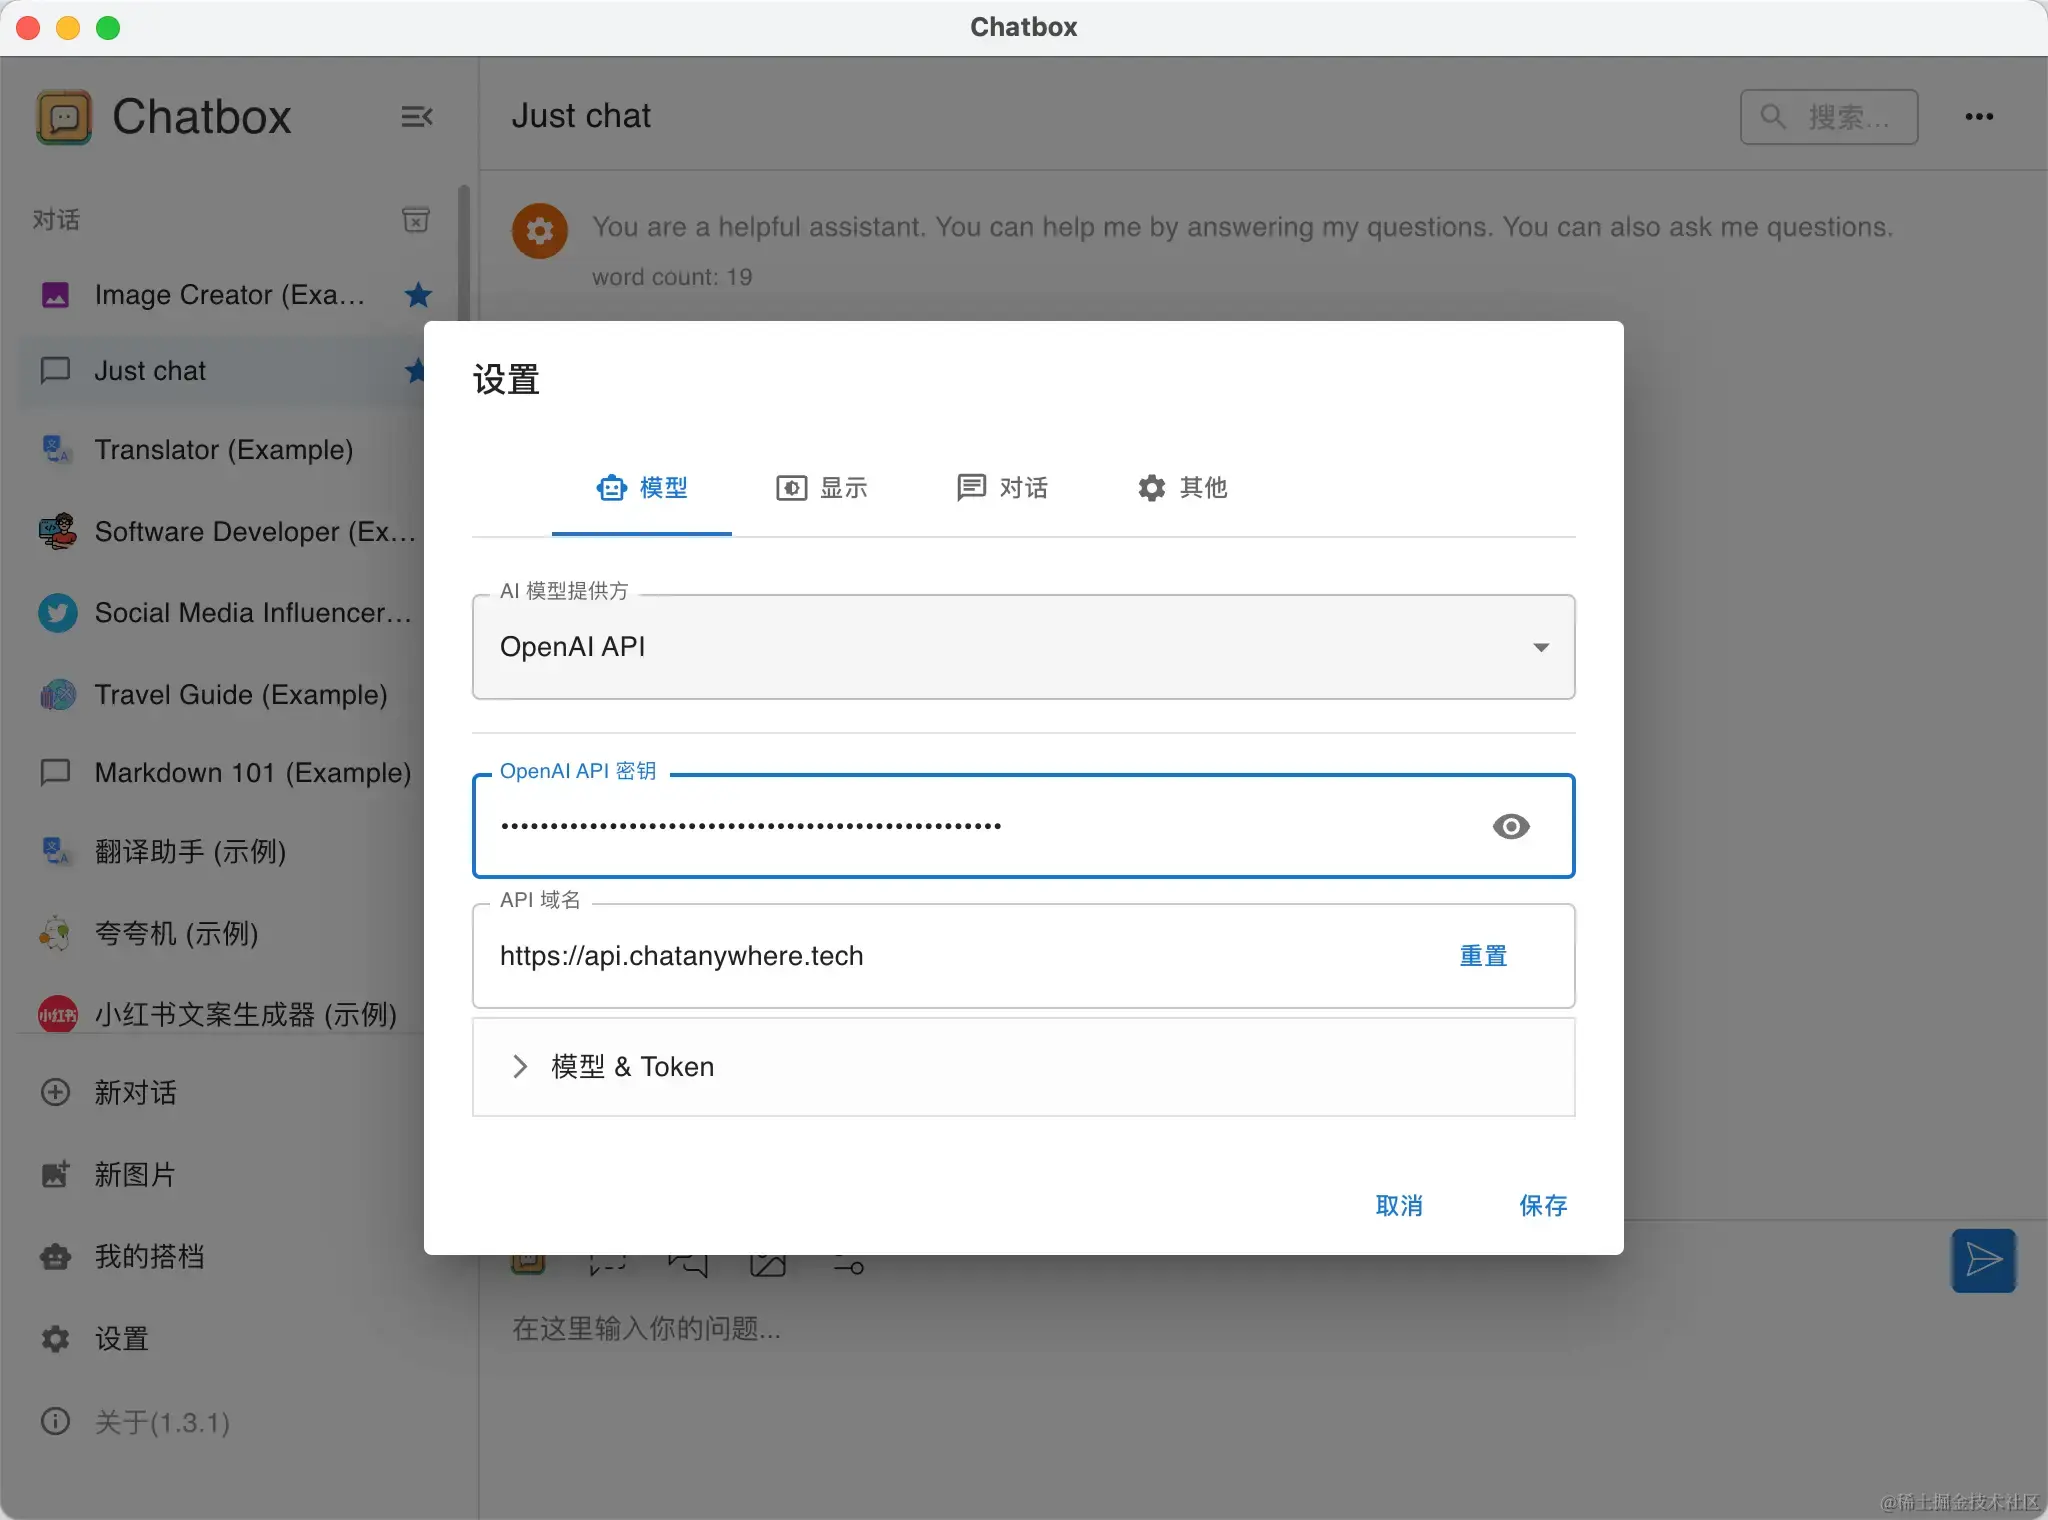
Task: Click the Just chat header title
Action: click(x=581, y=116)
